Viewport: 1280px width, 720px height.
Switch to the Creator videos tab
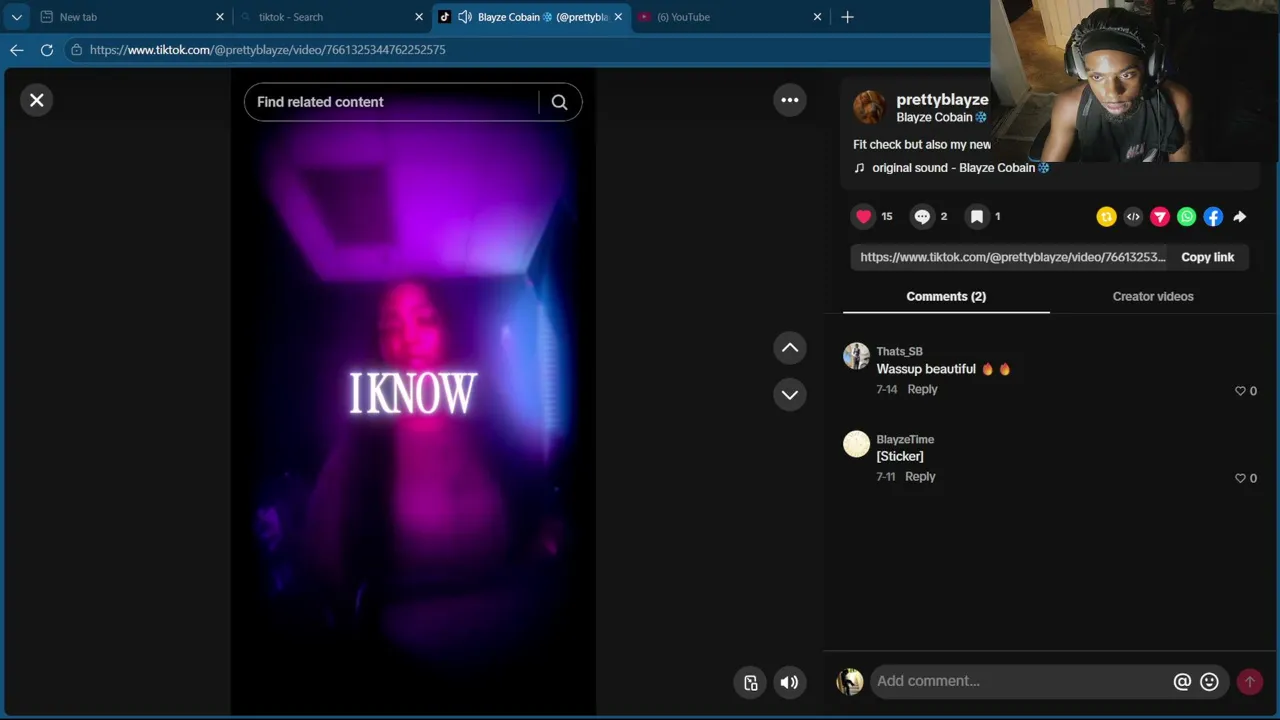click(1153, 297)
